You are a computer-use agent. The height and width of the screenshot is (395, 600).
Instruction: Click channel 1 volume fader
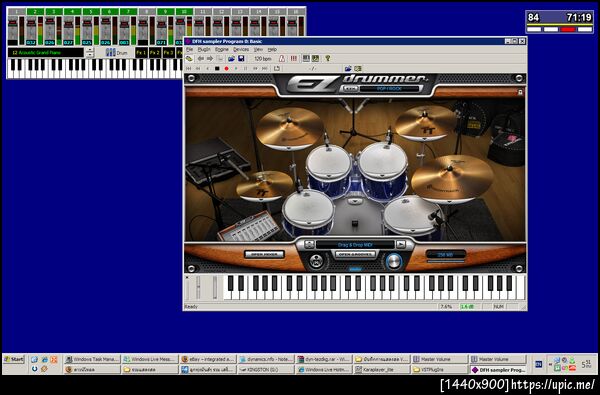coord(13,24)
